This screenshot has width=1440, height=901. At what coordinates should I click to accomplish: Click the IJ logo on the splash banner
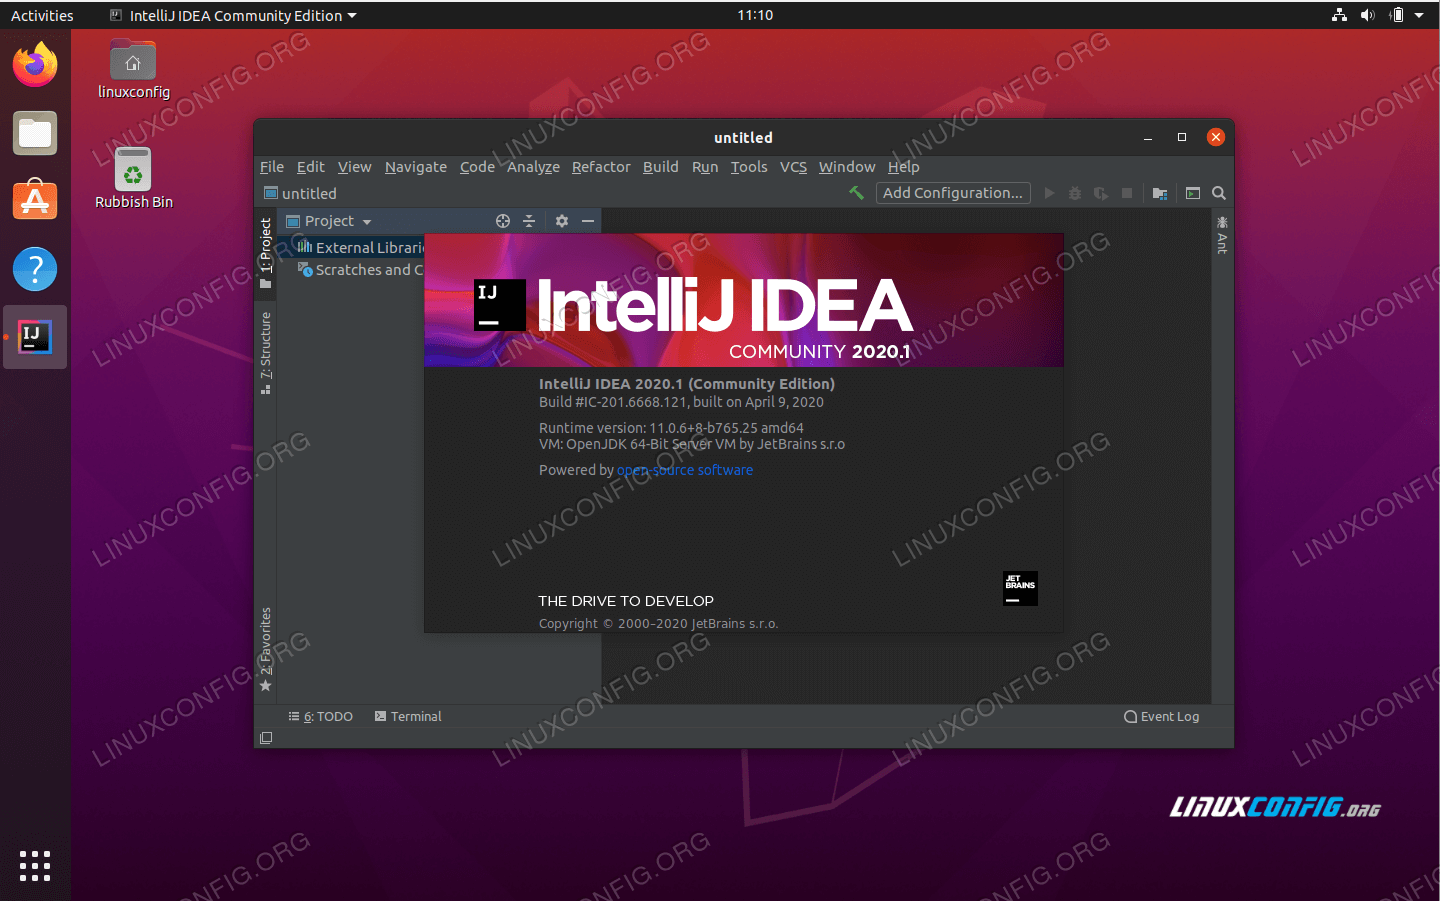tap(500, 305)
